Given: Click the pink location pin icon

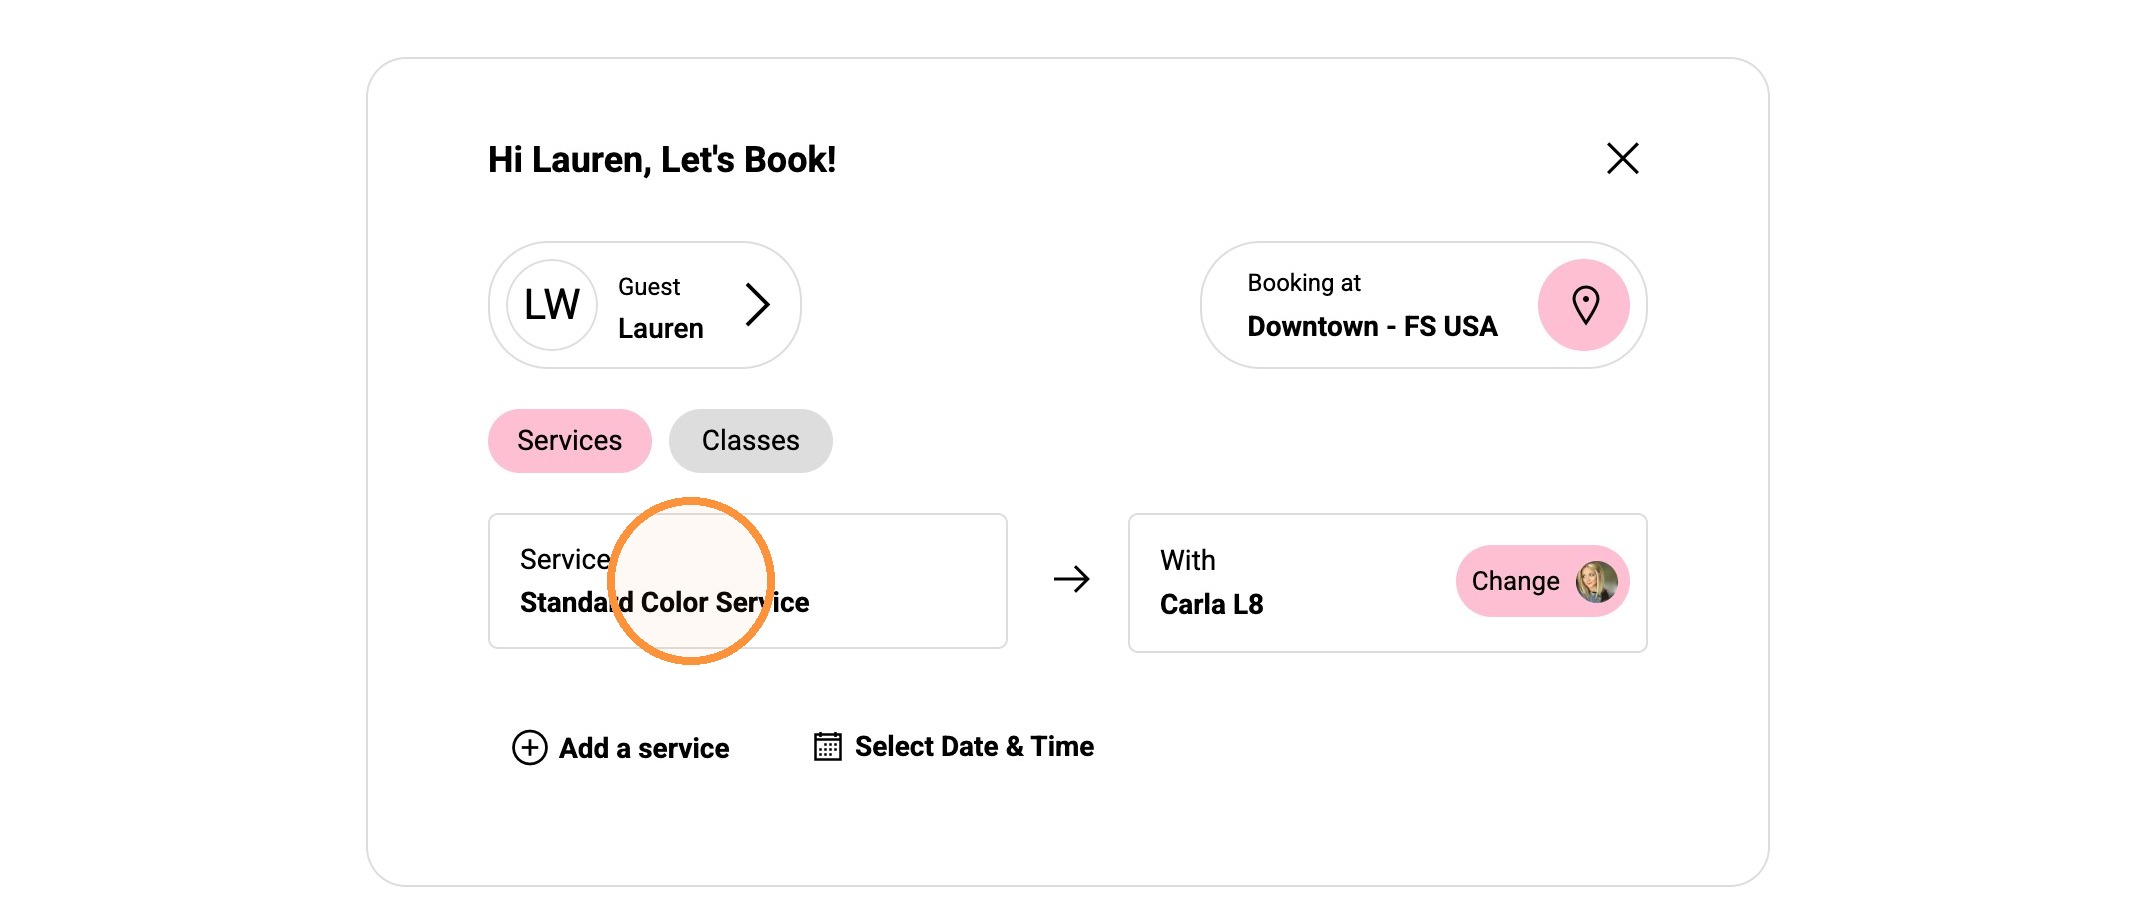Looking at the screenshot, I should (1584, 305).
